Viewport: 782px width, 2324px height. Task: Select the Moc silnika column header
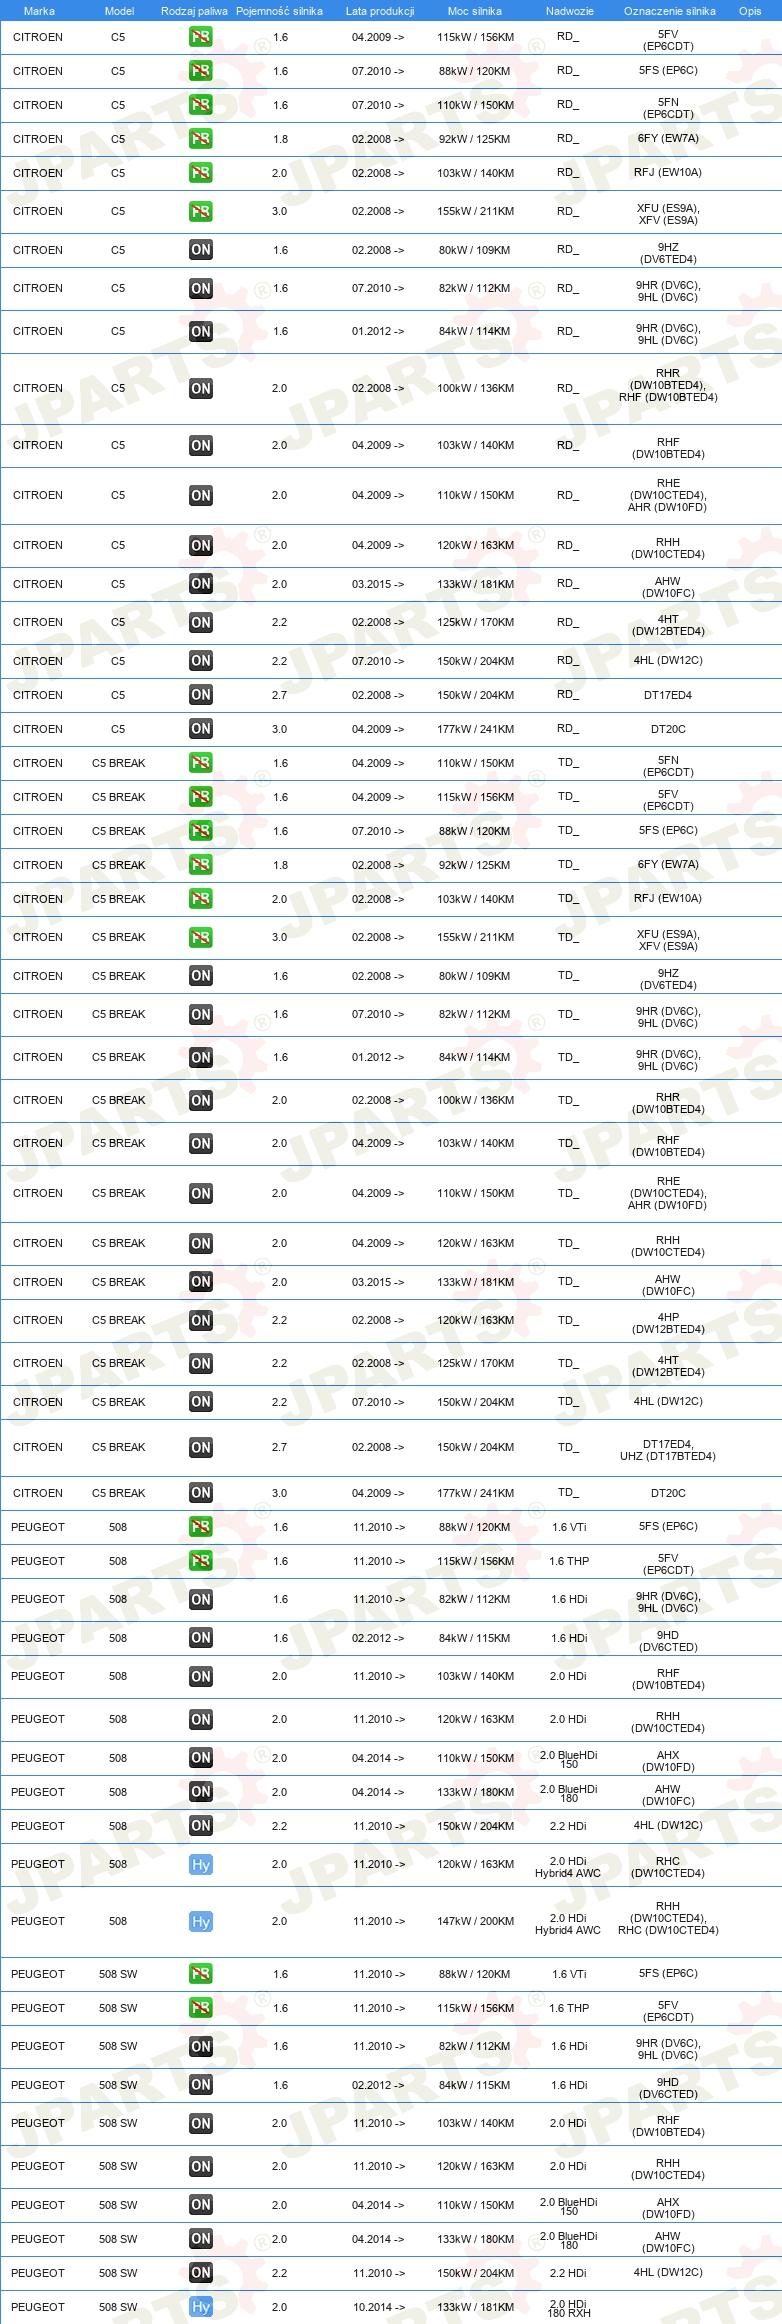click(x=475, y=11)
